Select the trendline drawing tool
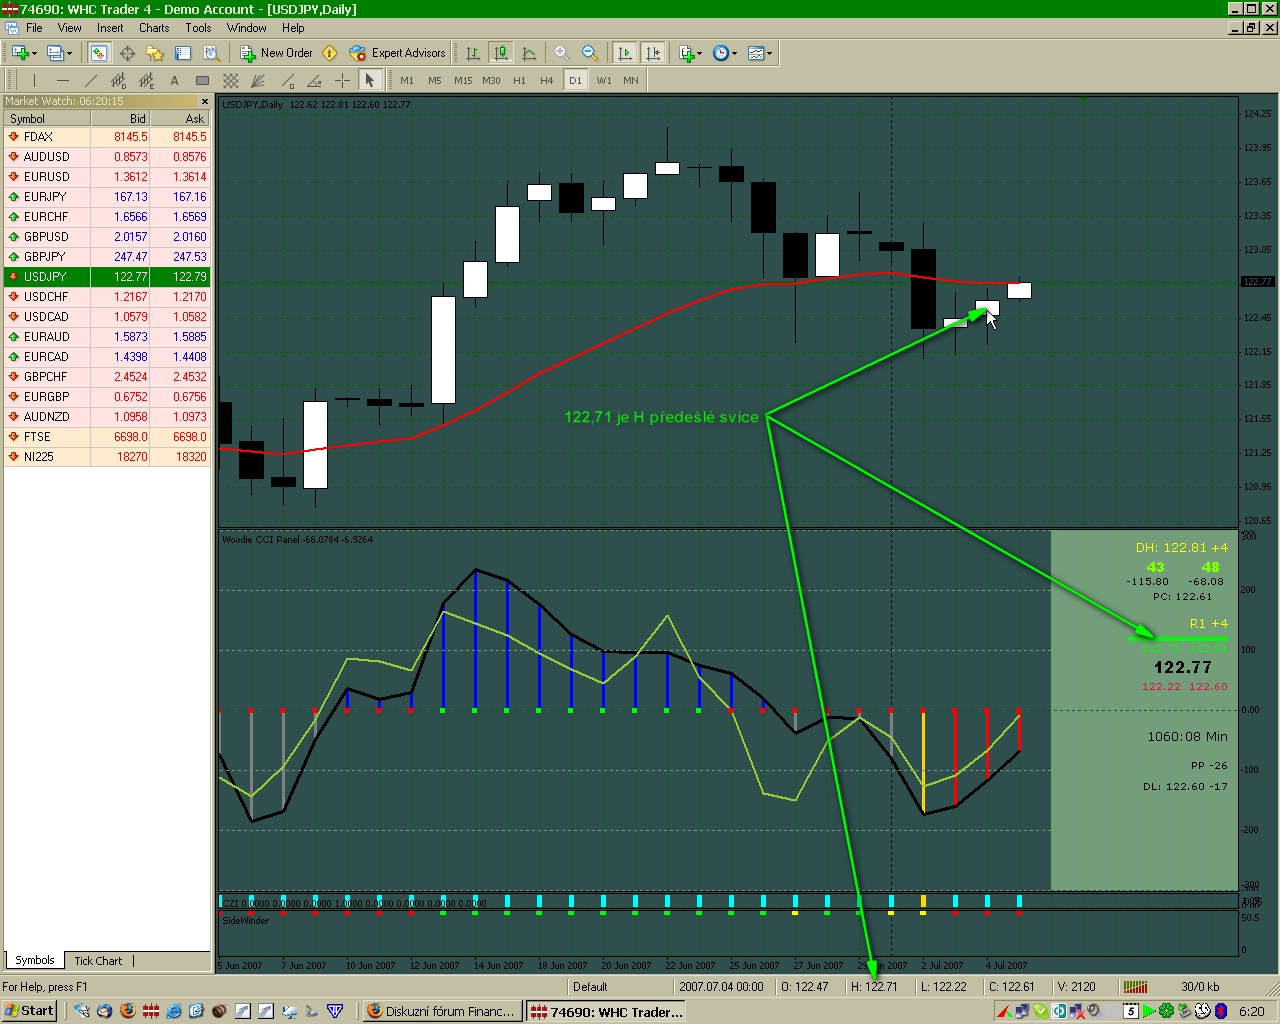The height and width of the screenshot is (1024, 1280). (90, 80)
